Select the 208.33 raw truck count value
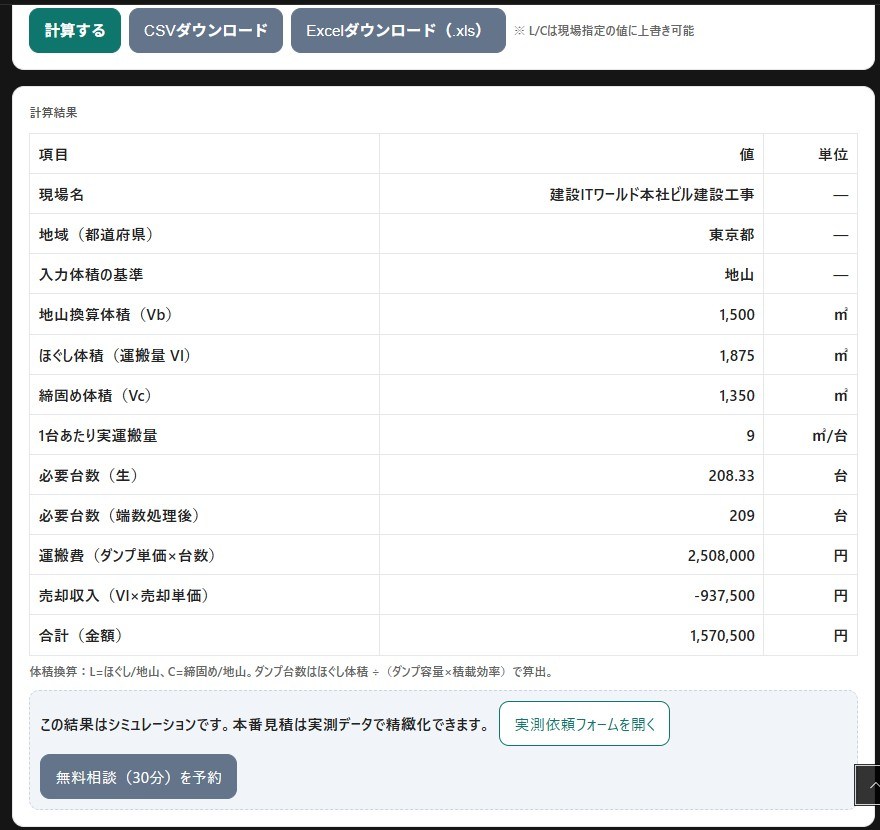This screenshot has width=880, height=830. [x=731, y=475]
